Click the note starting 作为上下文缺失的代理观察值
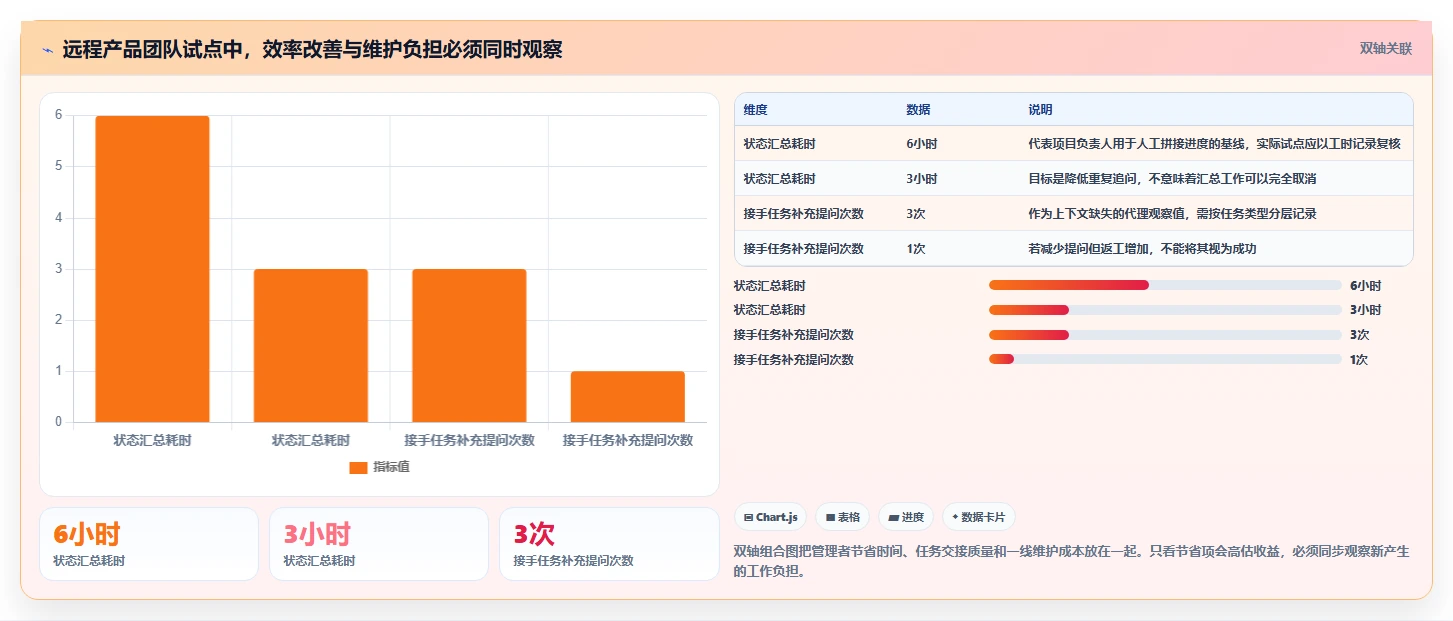1453x621 pixels. (x=1172, y=214)
